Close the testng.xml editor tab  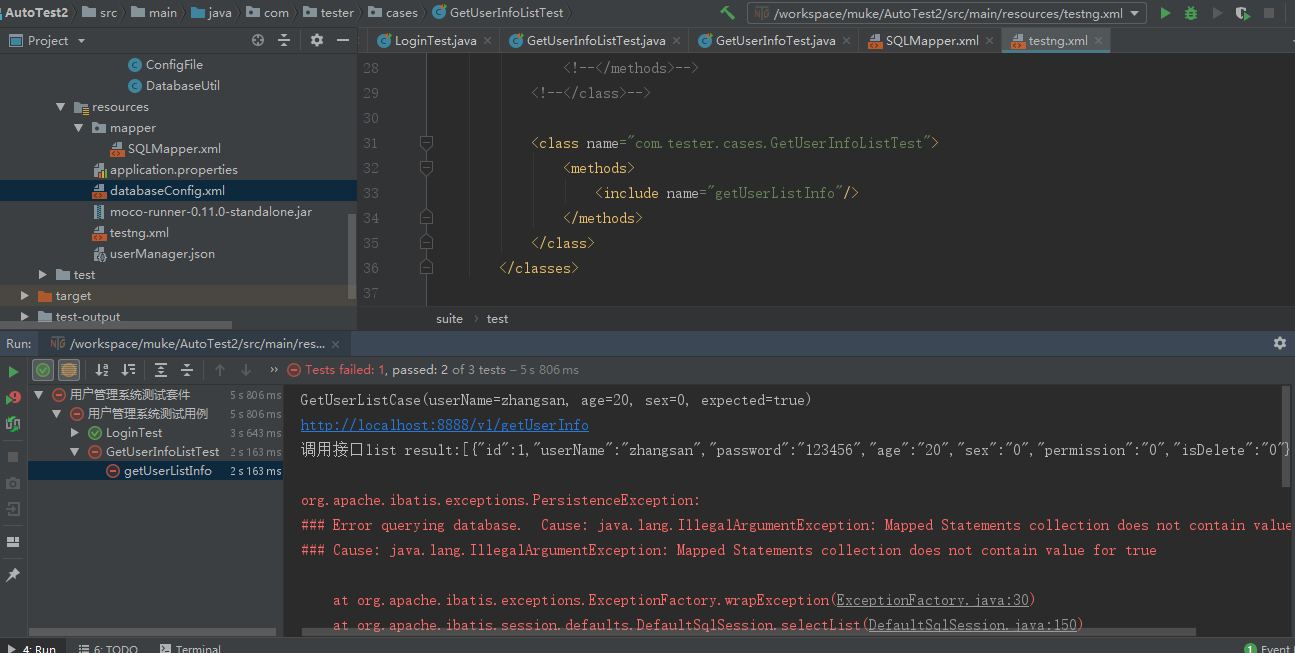click(x=1101, y=41)
